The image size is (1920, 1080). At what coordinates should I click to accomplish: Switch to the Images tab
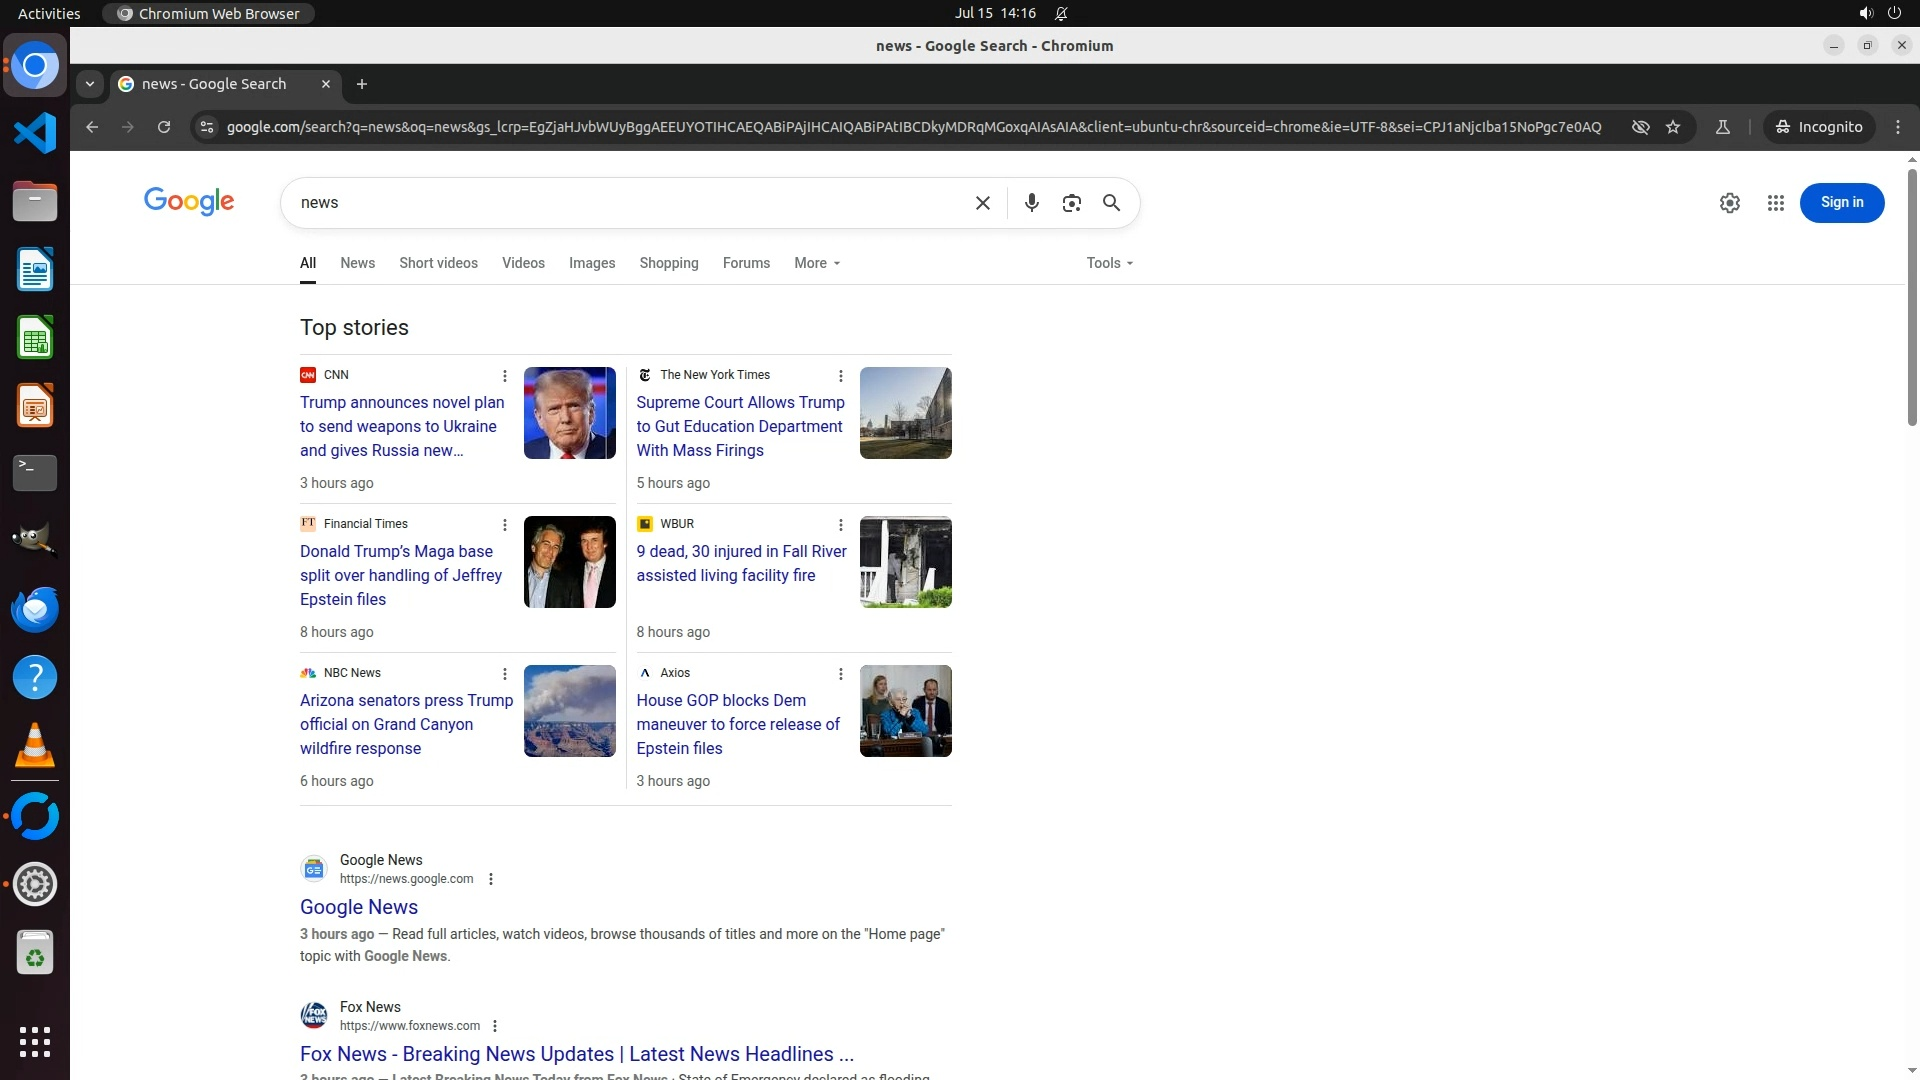[x=591, y=263]
